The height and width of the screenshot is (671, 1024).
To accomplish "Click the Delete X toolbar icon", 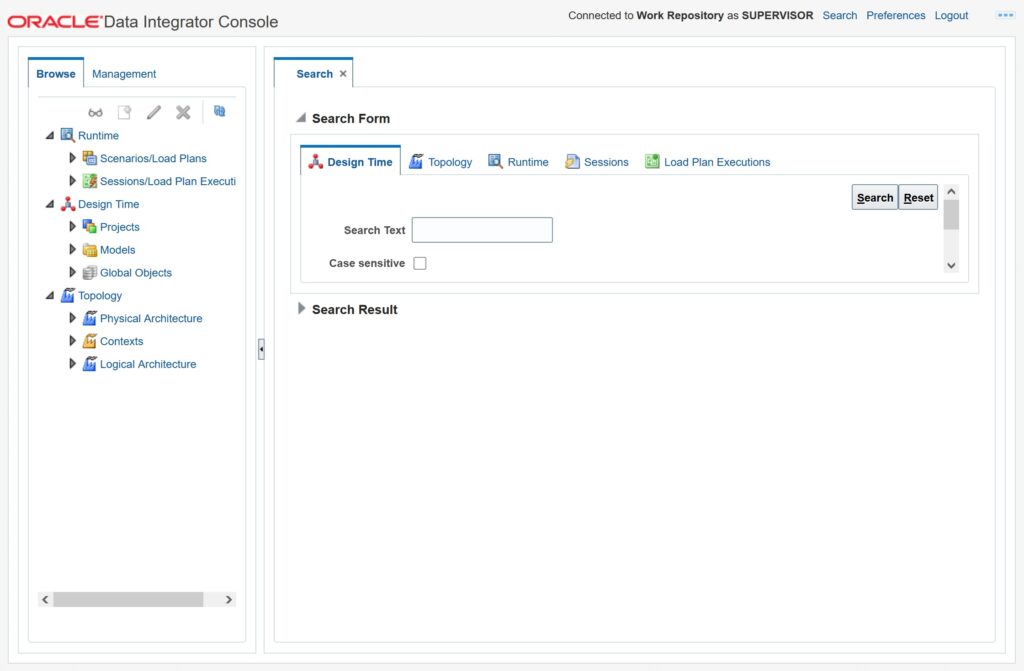I will [x=183, y=112].
